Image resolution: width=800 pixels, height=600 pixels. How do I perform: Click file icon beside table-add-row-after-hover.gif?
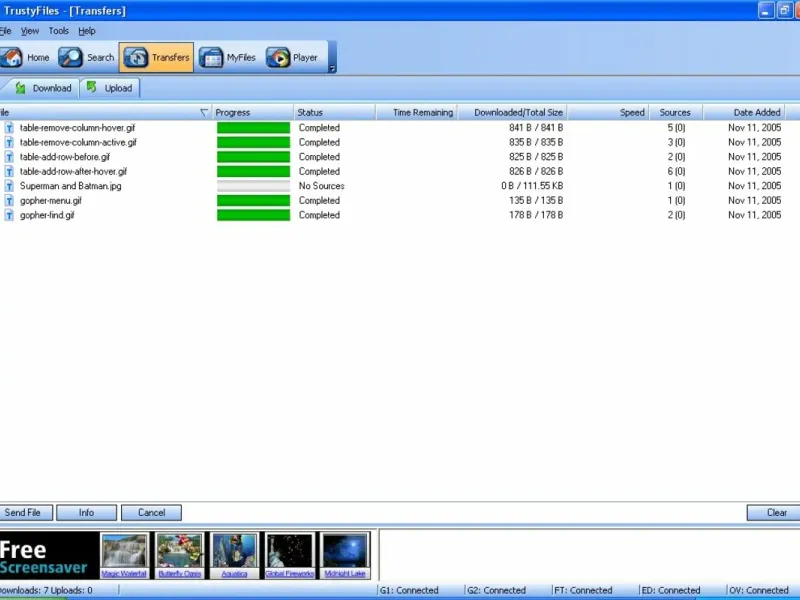click(x=9, y=171)
